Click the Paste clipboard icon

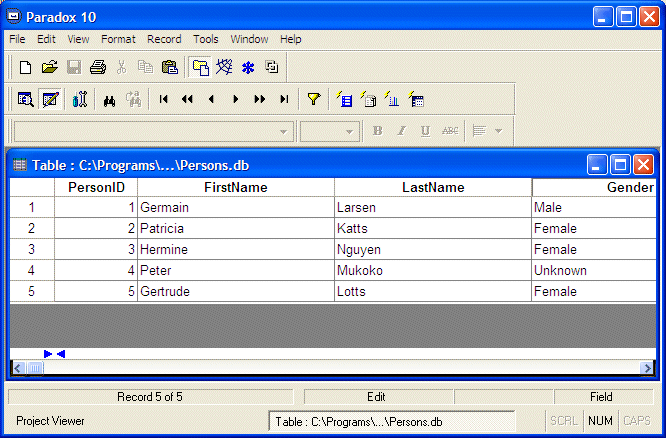(169, 67)
